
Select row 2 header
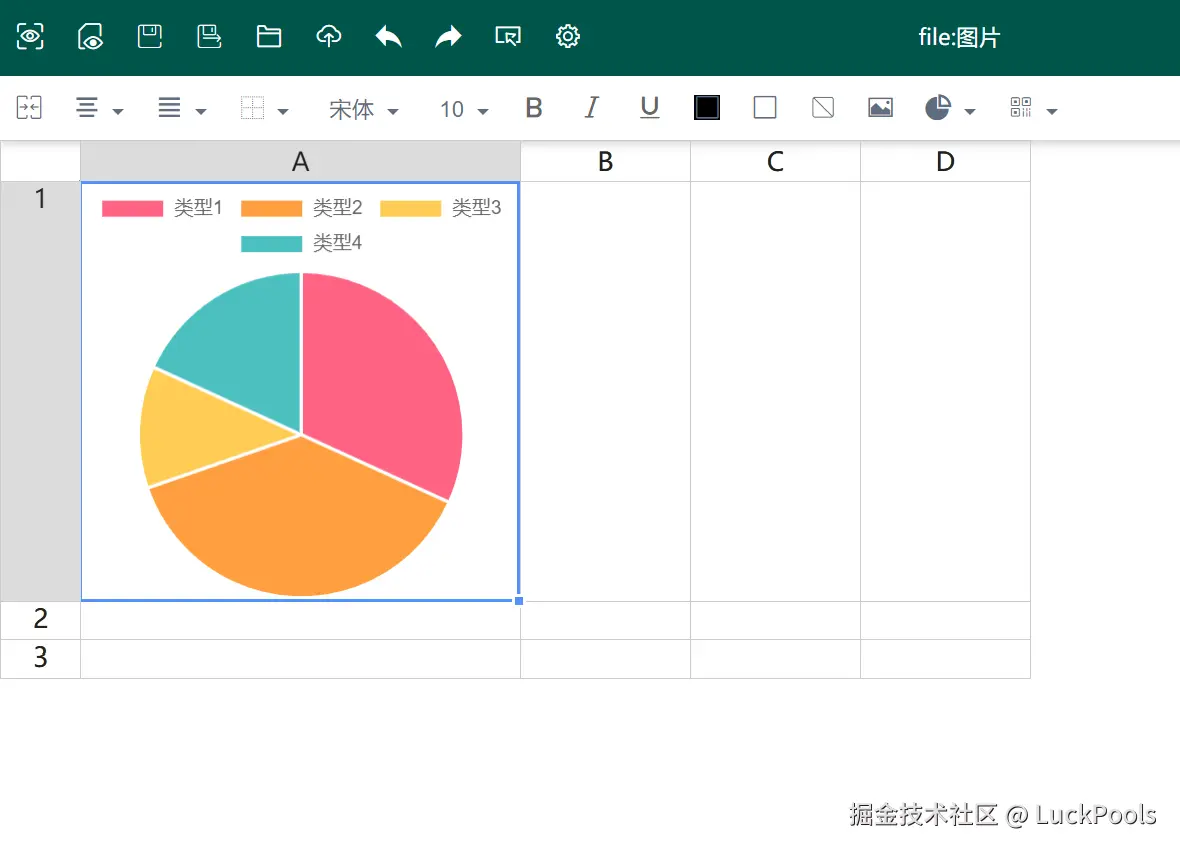41,620
